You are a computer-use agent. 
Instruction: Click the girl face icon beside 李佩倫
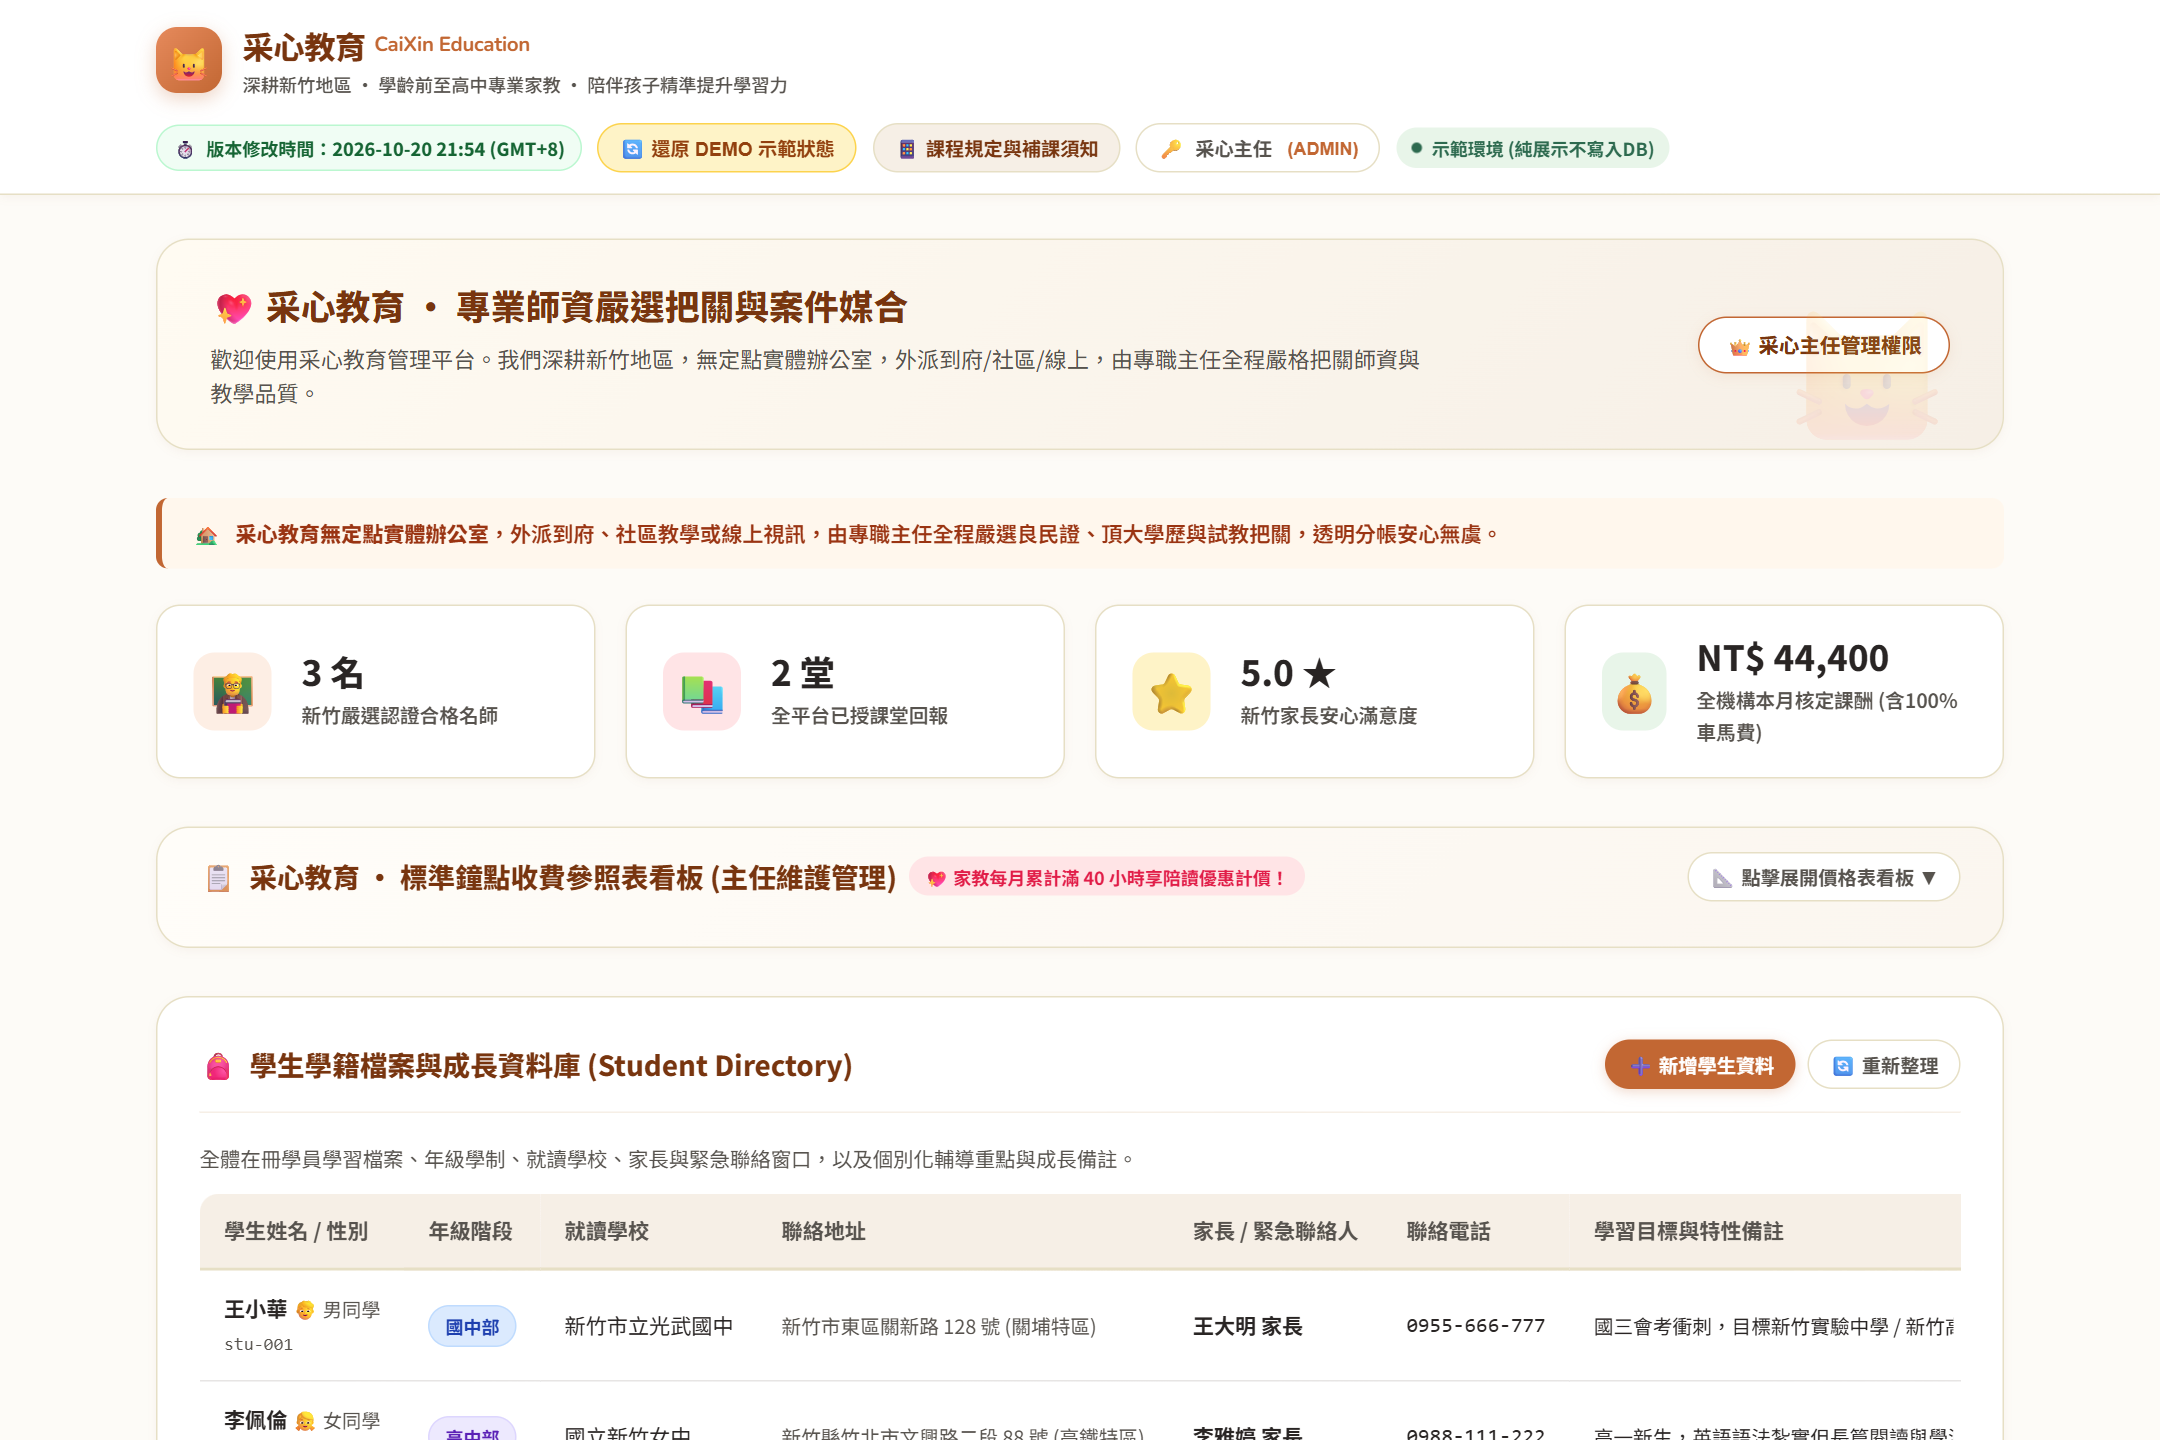(x=305, y=1421)
